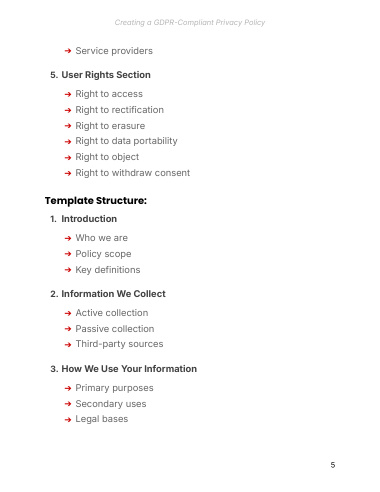This screenshot has width=380, height=492.
Task: Click the red arrow before Legal bases
Action: pyautogui.click(x=68, y=419)
